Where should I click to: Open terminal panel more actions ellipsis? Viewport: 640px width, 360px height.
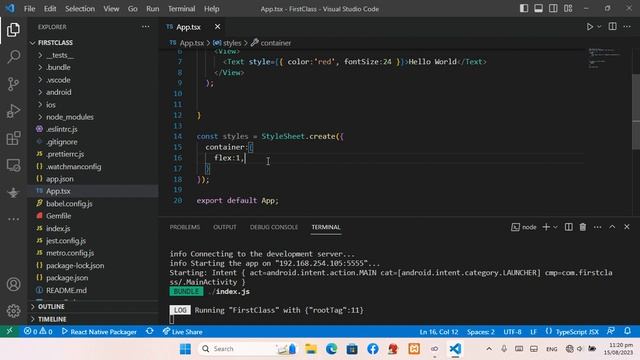coord(598,227)
